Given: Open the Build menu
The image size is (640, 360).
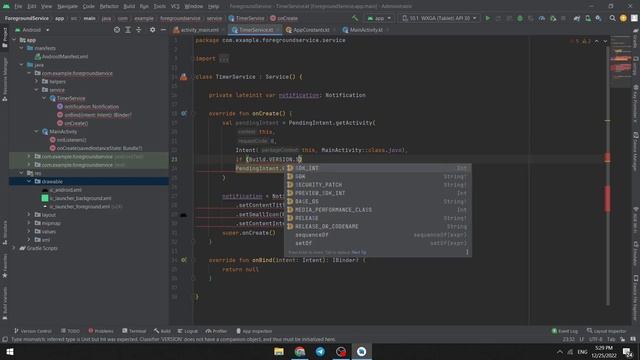Looking at the screenshot, I should (x=129, y=6).
